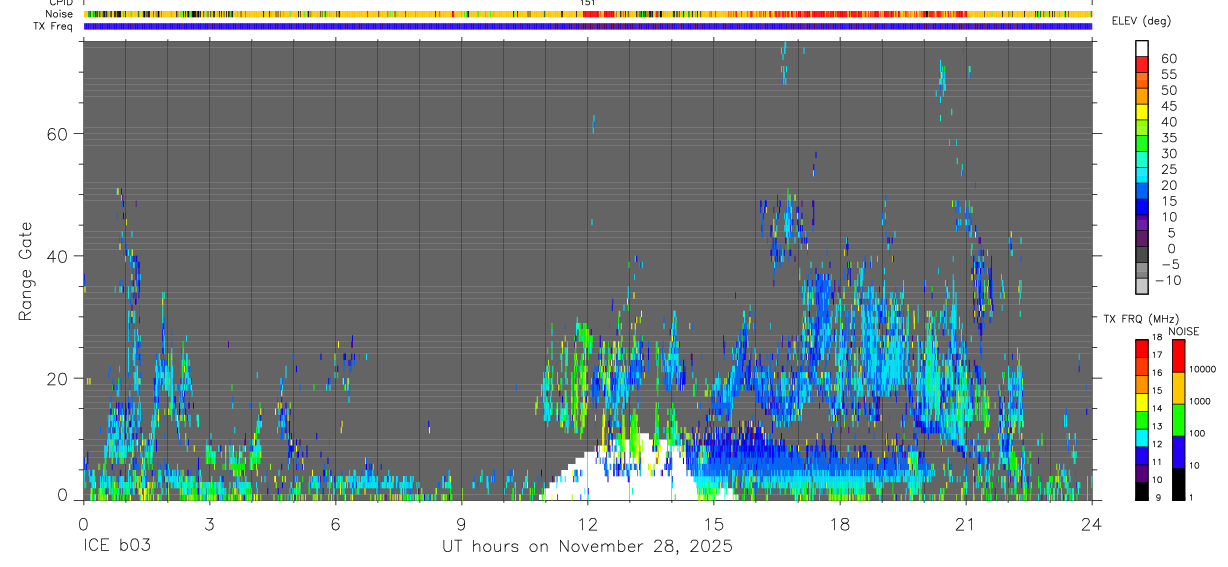Click the black bottom segment of TX FRQ color bar
The image size is (1228, 567).
1141,490
